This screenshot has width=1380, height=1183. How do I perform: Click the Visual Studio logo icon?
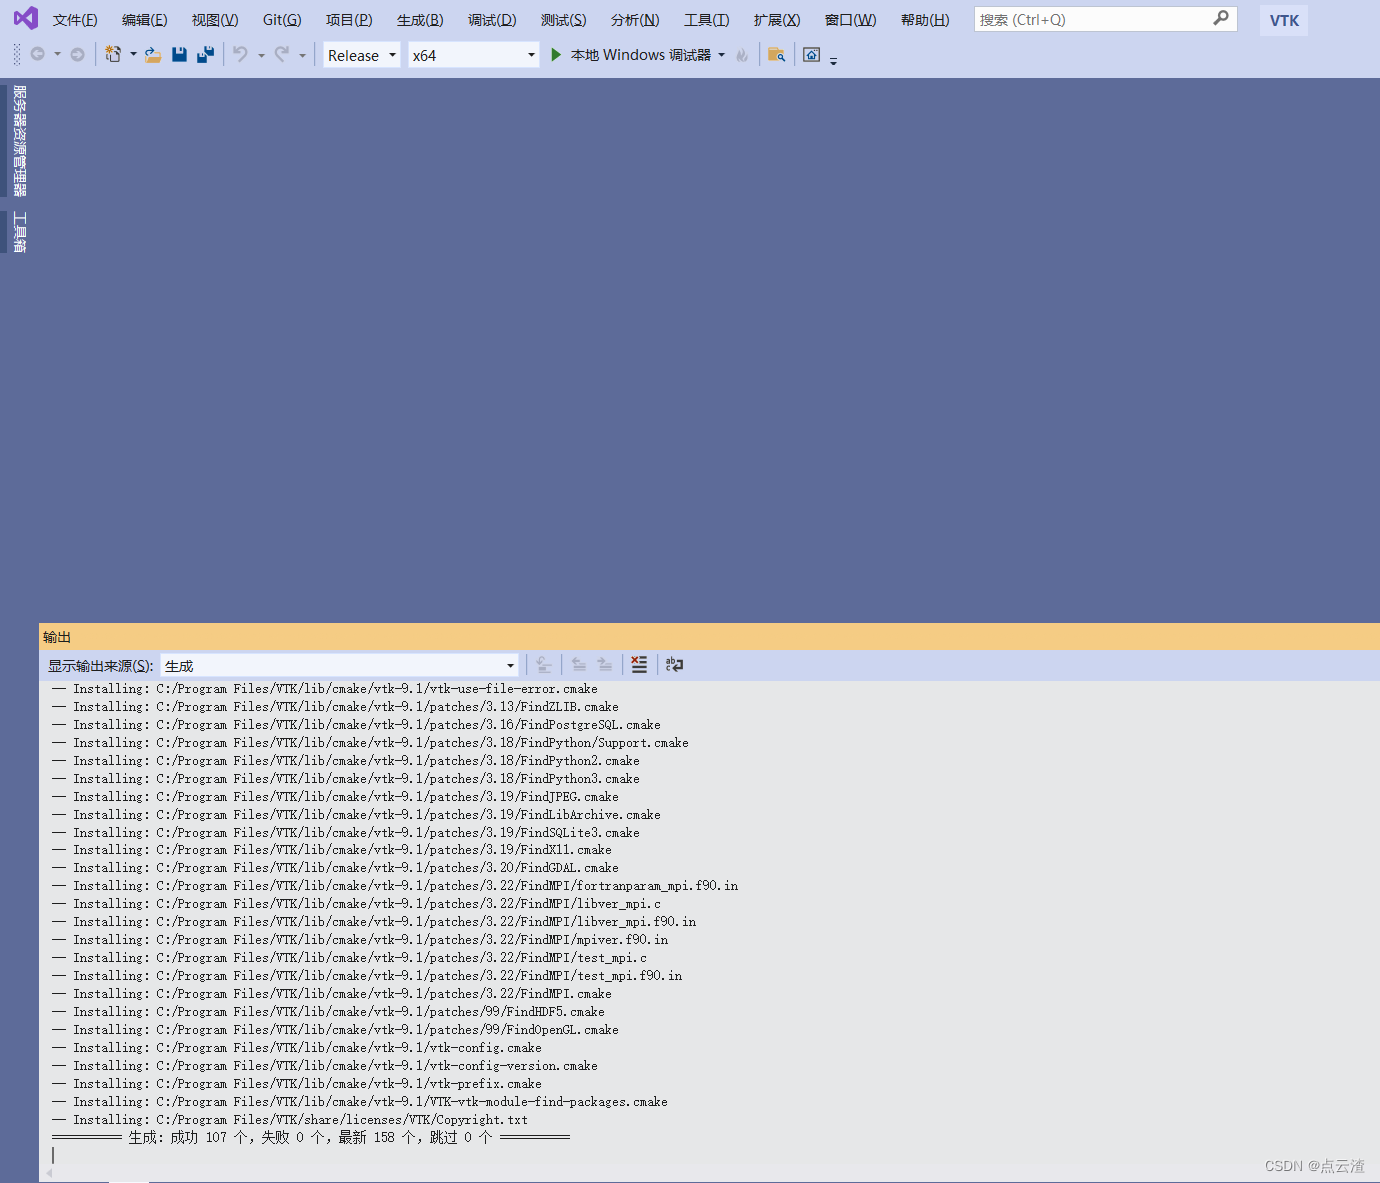(x=25, y=18)
